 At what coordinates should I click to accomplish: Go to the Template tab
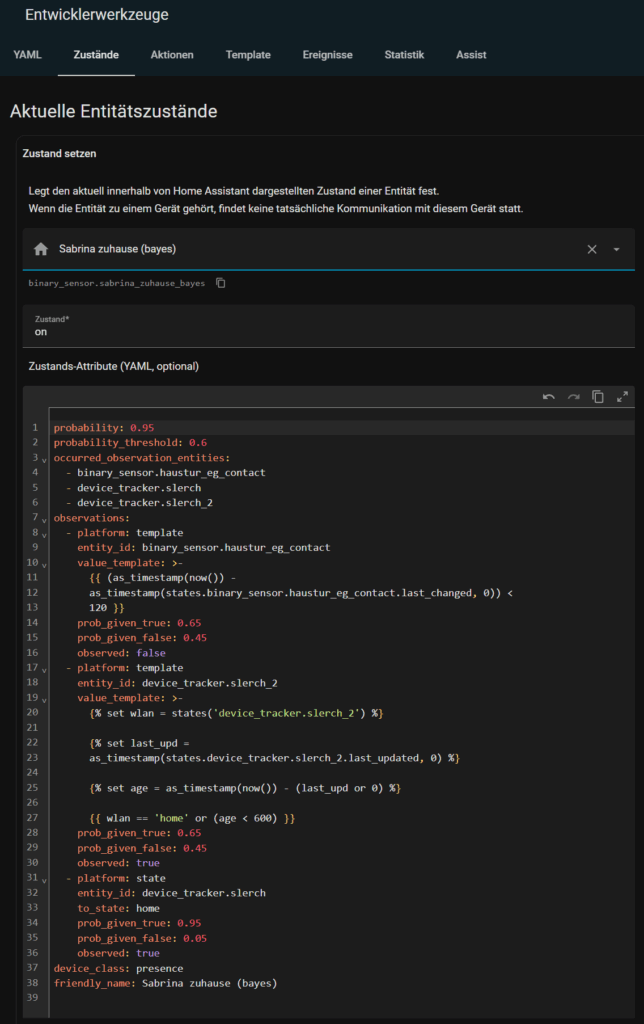coord(248,55)
